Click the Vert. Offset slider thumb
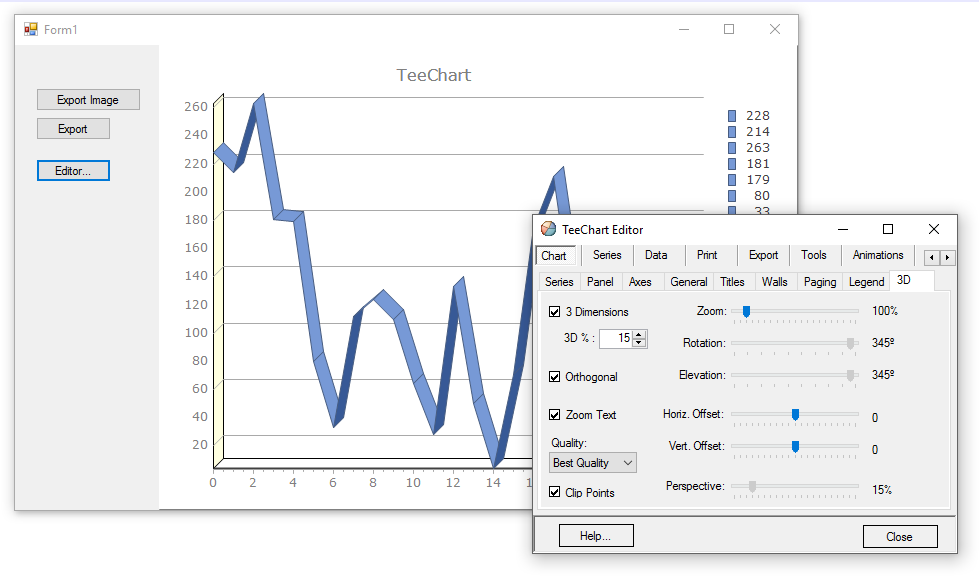This screenshot has width=979, height=579. point(795,446)
